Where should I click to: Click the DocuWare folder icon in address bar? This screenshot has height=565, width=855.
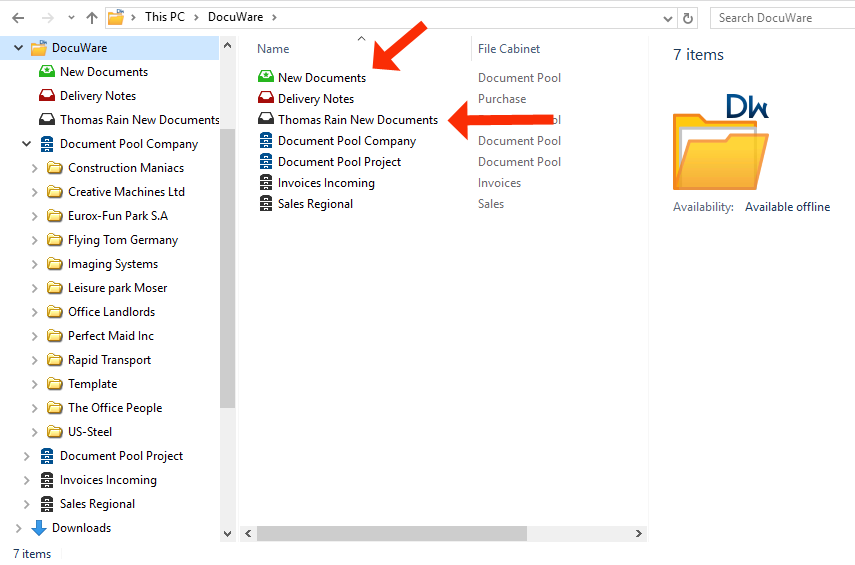[116, 17]
